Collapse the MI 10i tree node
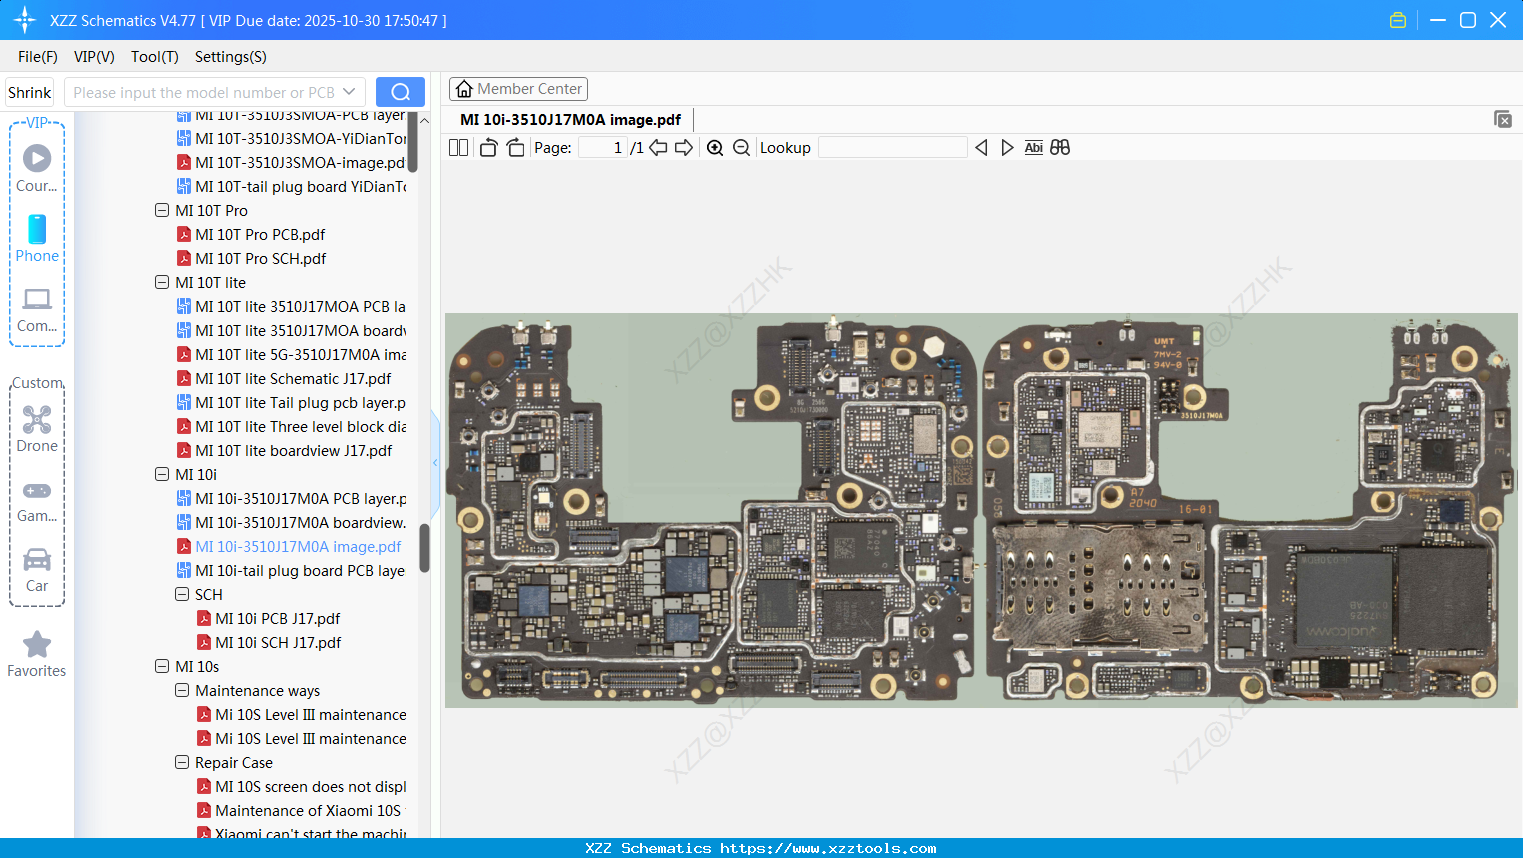Viewport: 1523px width, 858px height. click(x=161, y=474)
